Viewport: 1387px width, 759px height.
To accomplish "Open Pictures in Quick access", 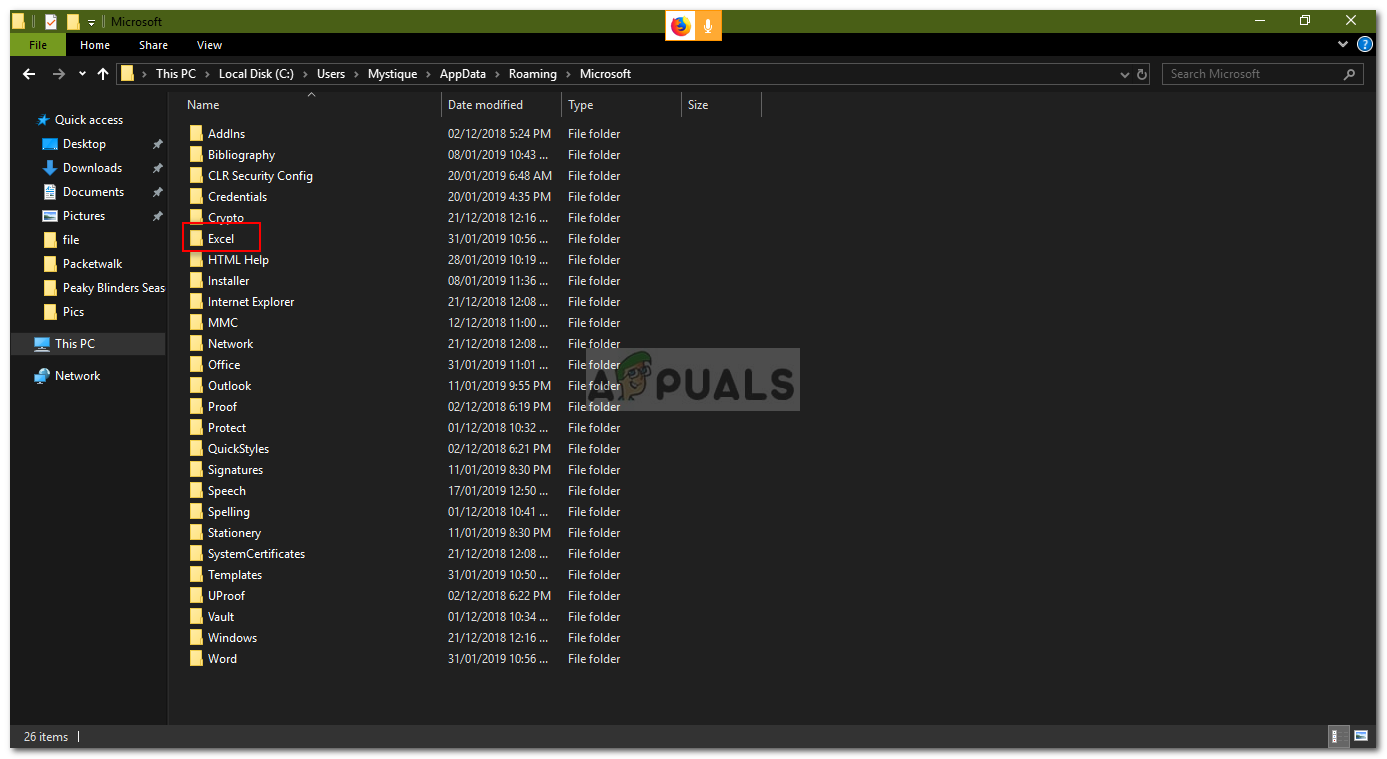I will point(84,216).
